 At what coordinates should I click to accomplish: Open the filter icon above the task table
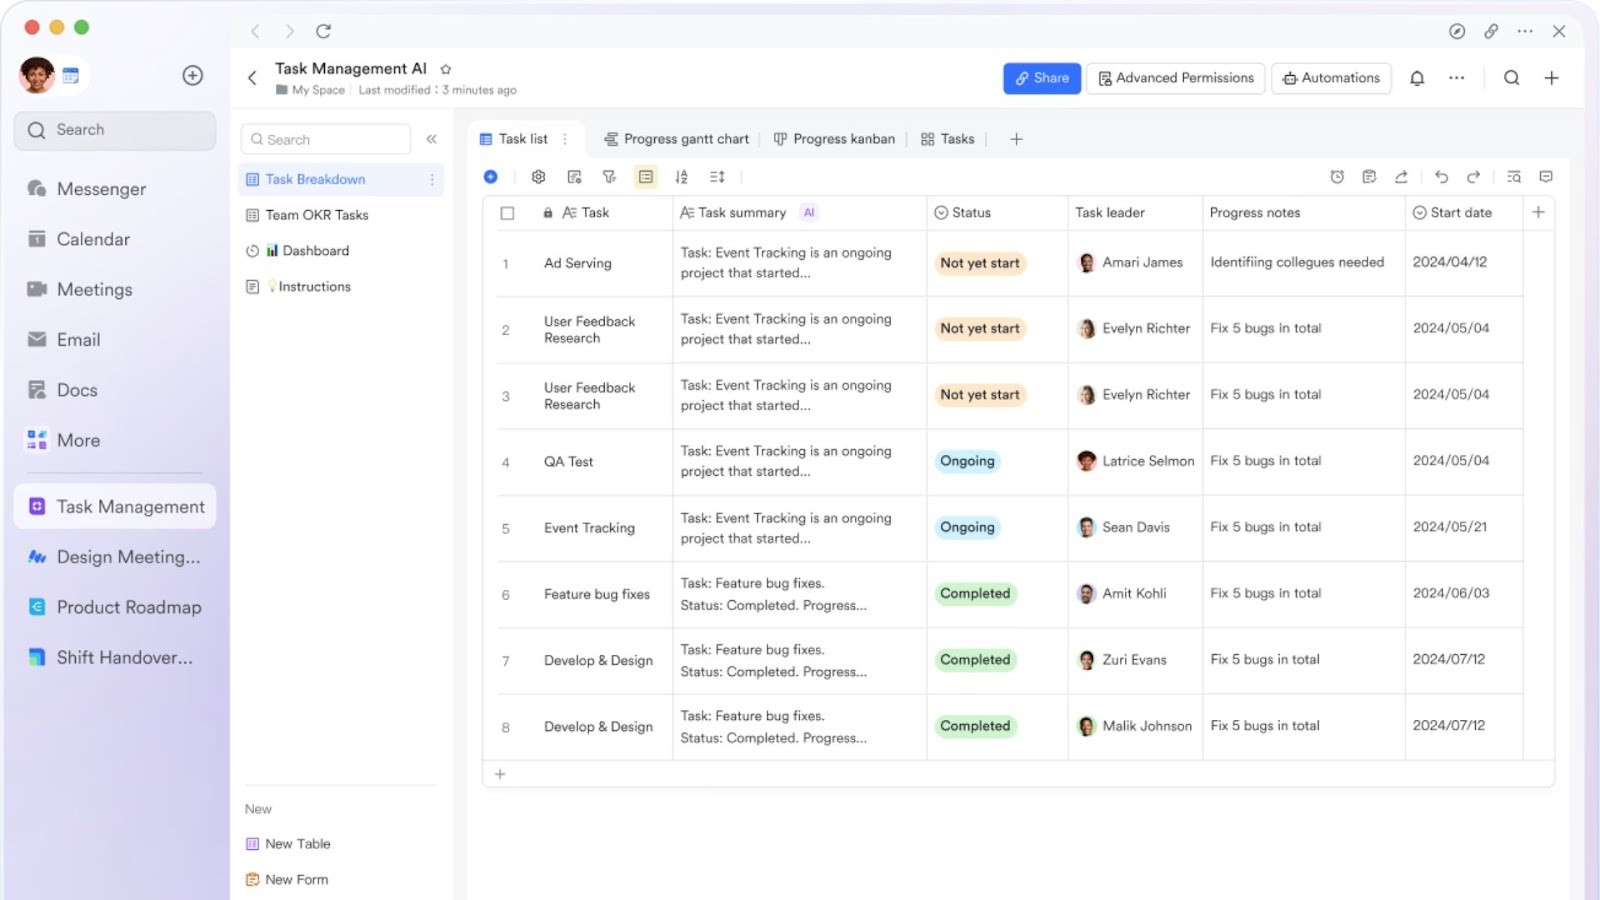click(x=610, y=176)
